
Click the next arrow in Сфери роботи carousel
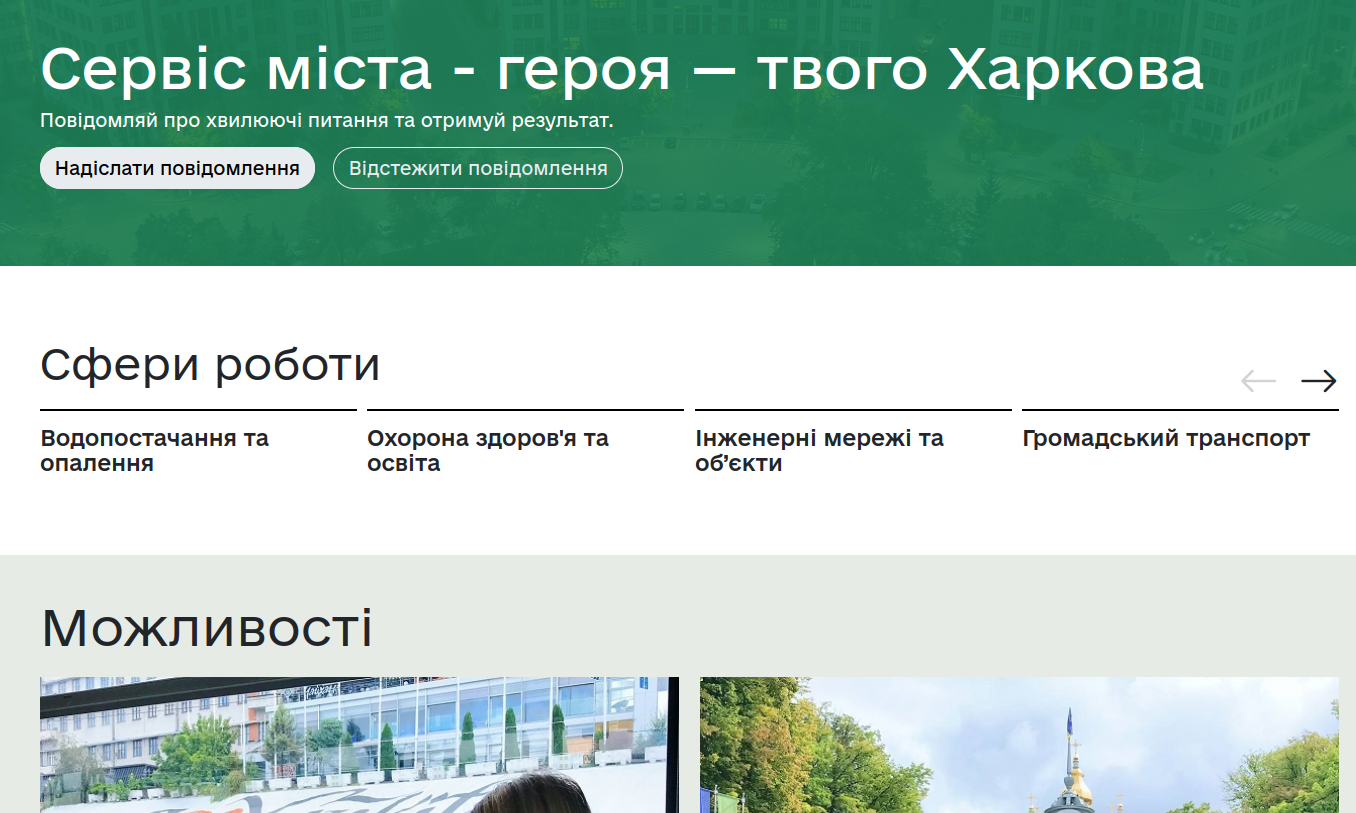click(1318, 381)
